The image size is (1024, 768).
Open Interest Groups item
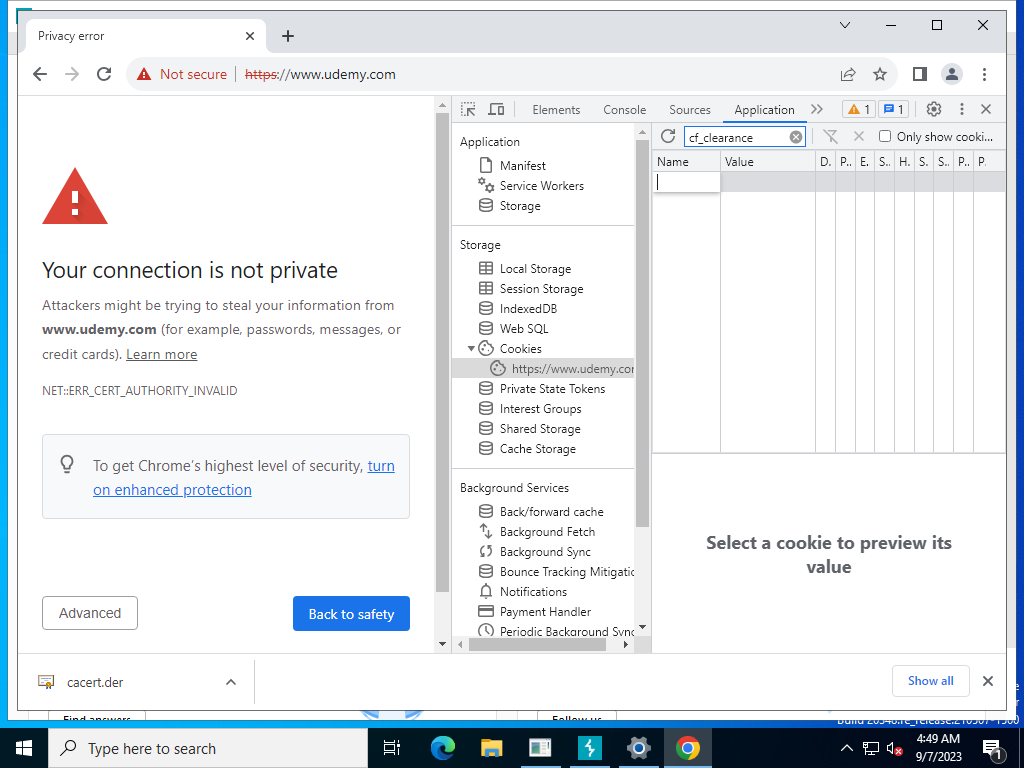pyautogui.click(x=540, y=409)
